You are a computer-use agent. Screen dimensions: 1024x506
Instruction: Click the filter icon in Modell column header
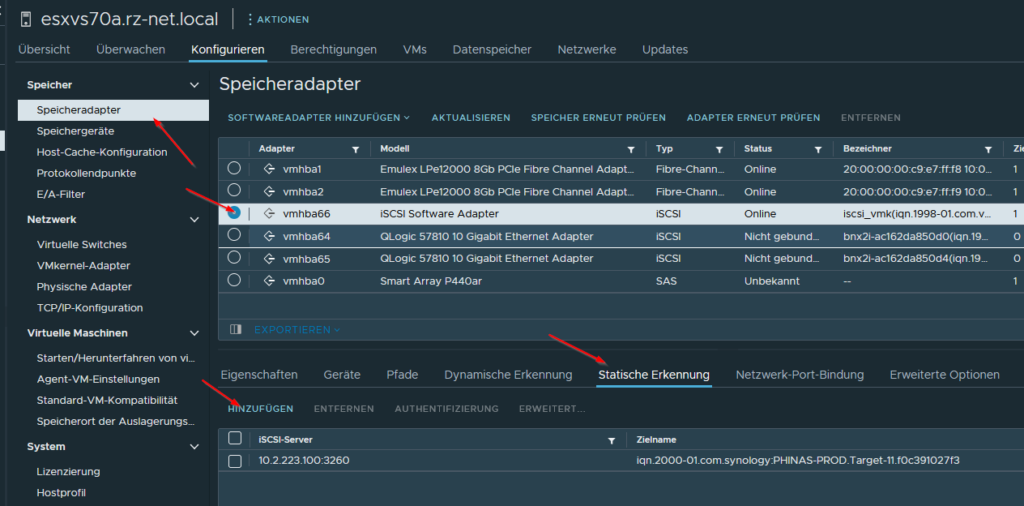coord(631,149)
